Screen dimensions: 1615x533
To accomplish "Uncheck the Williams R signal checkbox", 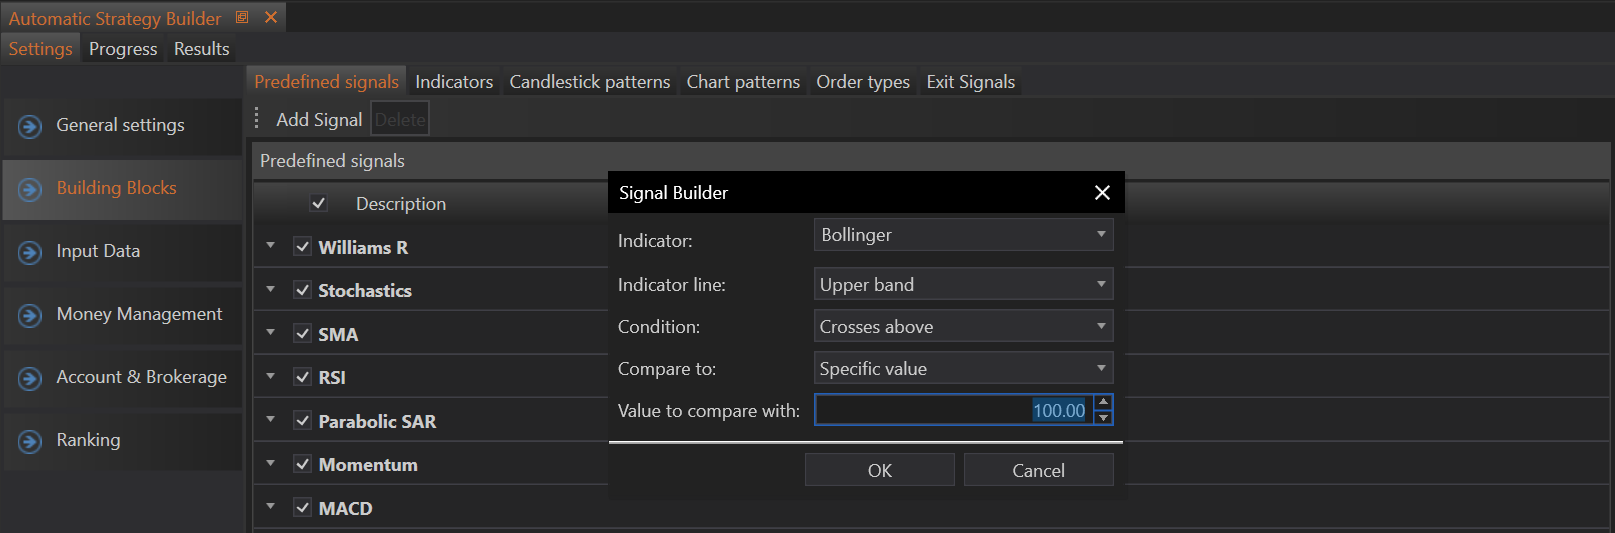I will 303,247.
